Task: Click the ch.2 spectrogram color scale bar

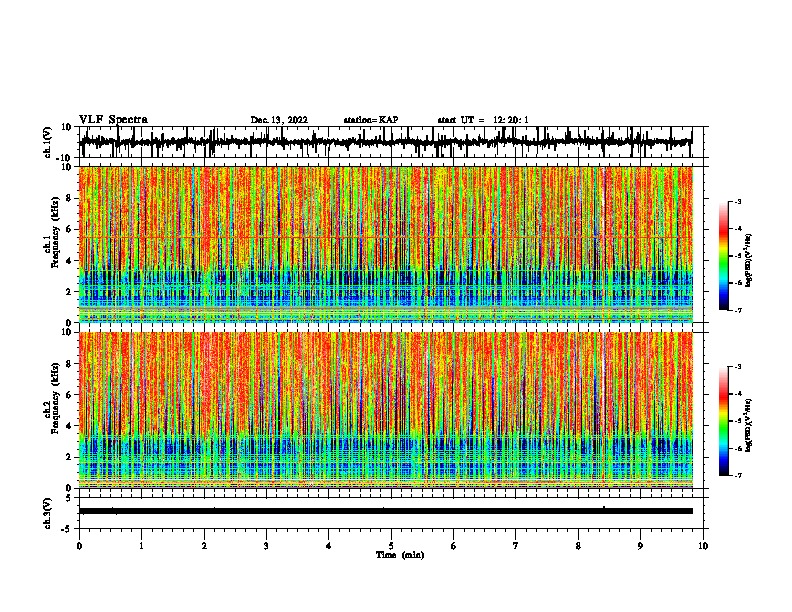Action: point(723,421)
